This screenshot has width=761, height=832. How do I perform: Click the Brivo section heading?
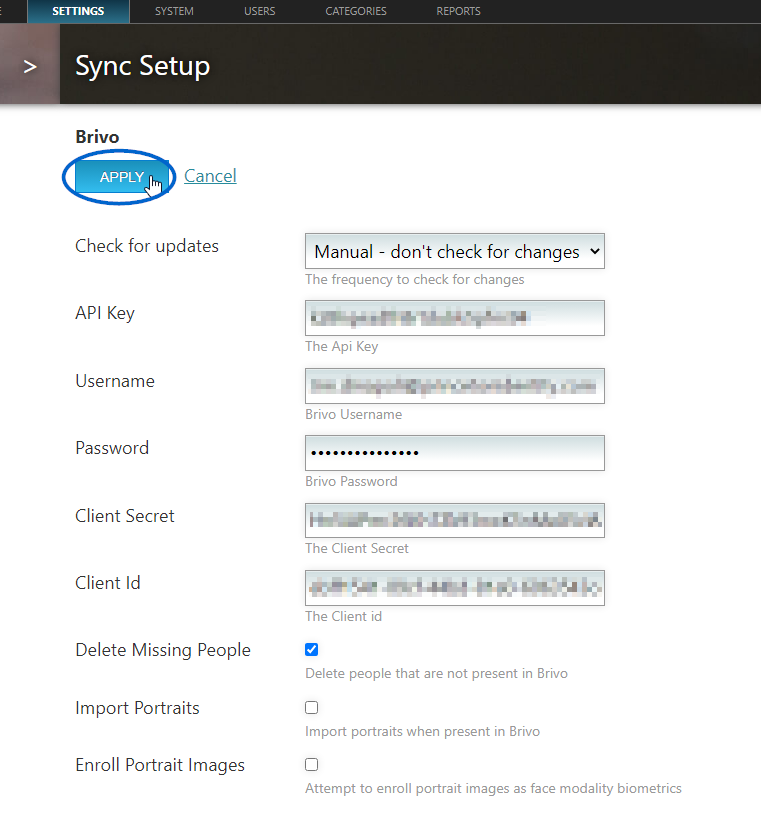pos(97,137)
